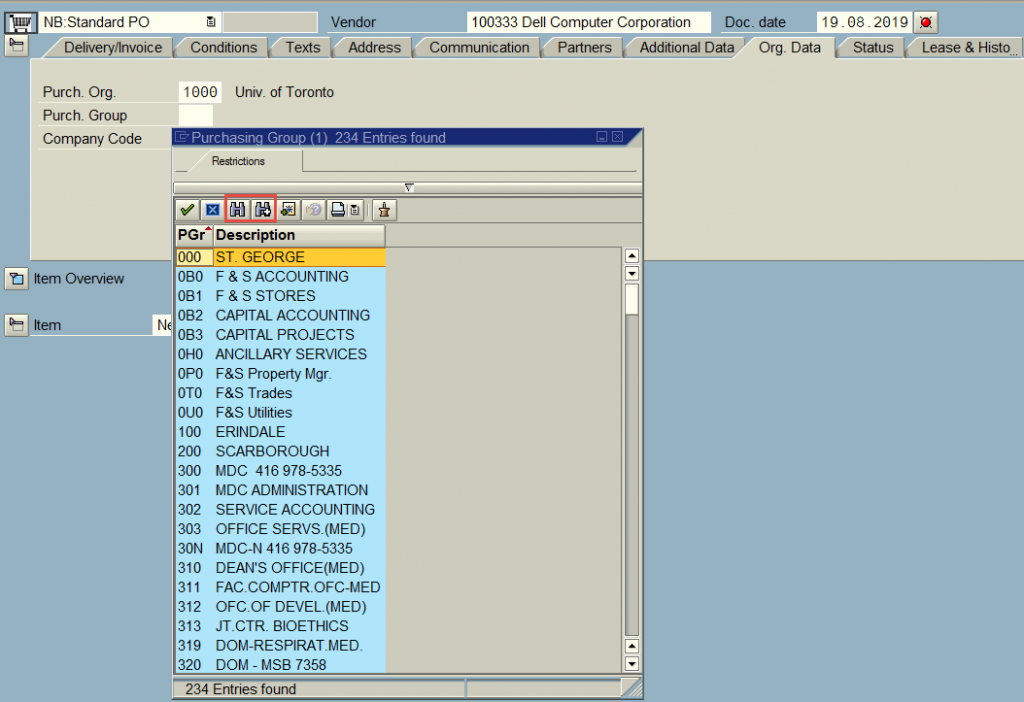Expand the restrictions area with triangle bar

408,187
